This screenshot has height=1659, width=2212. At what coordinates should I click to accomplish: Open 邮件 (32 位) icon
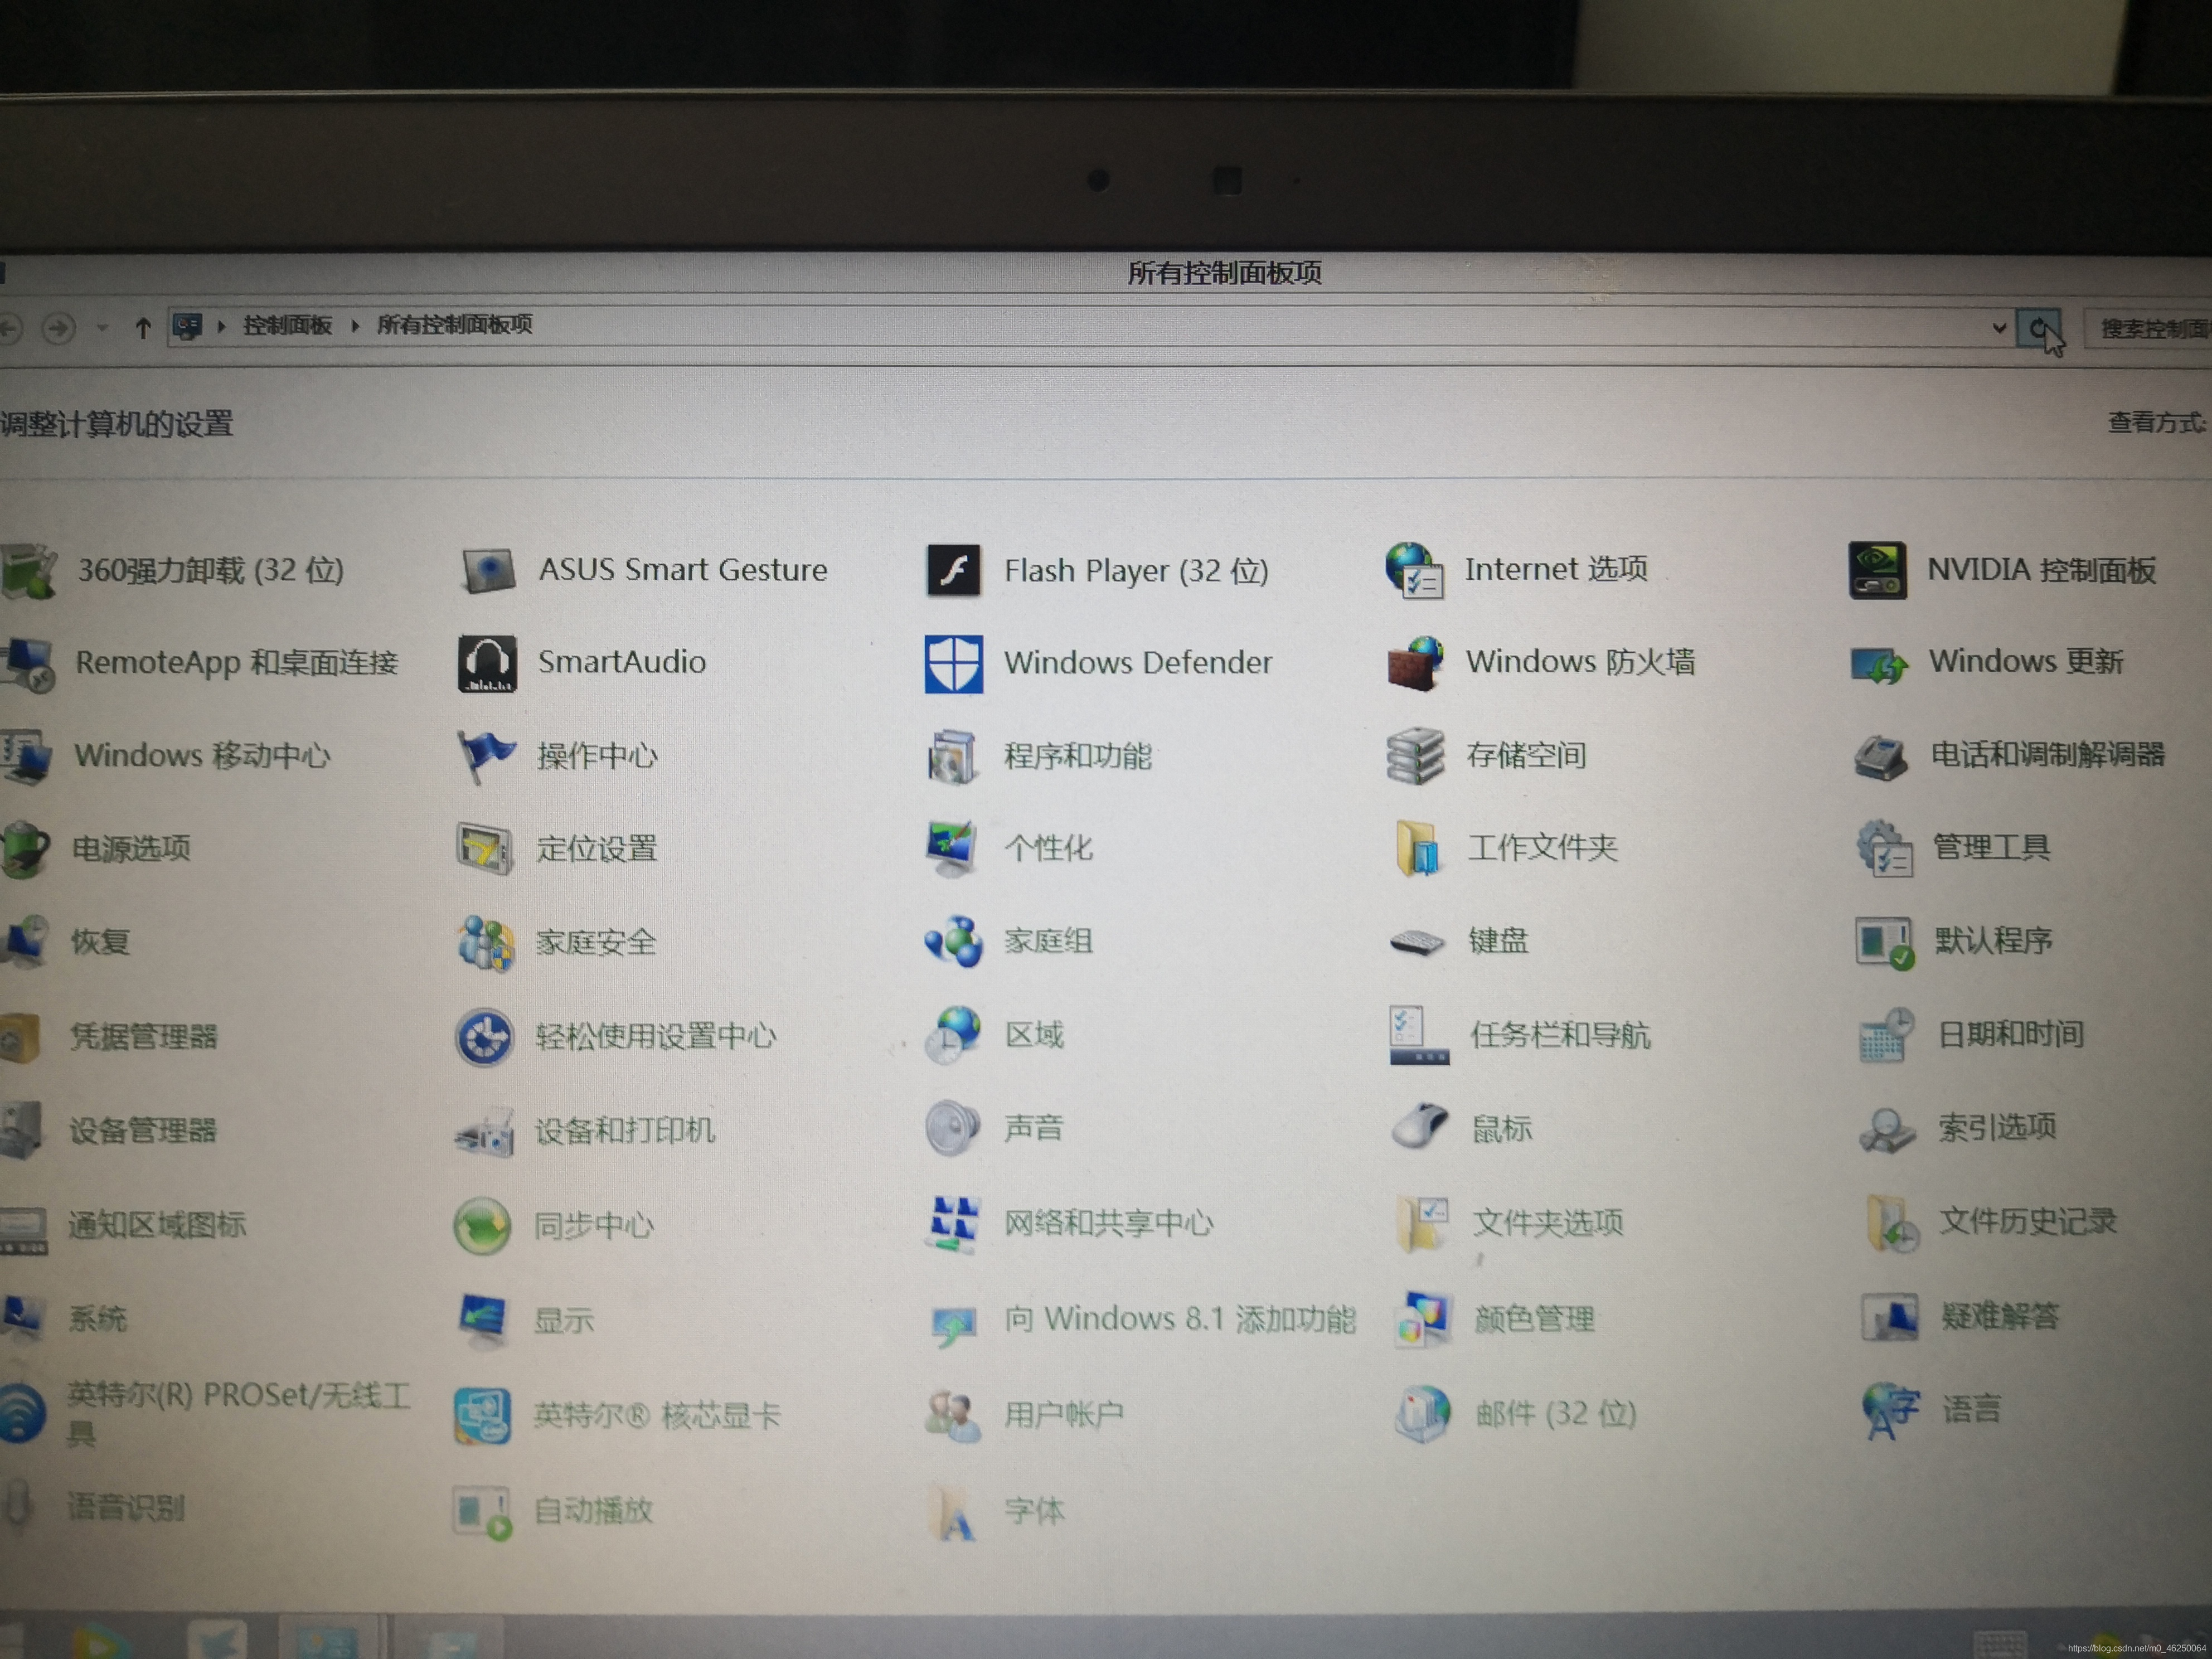tap(1423, 1414)
